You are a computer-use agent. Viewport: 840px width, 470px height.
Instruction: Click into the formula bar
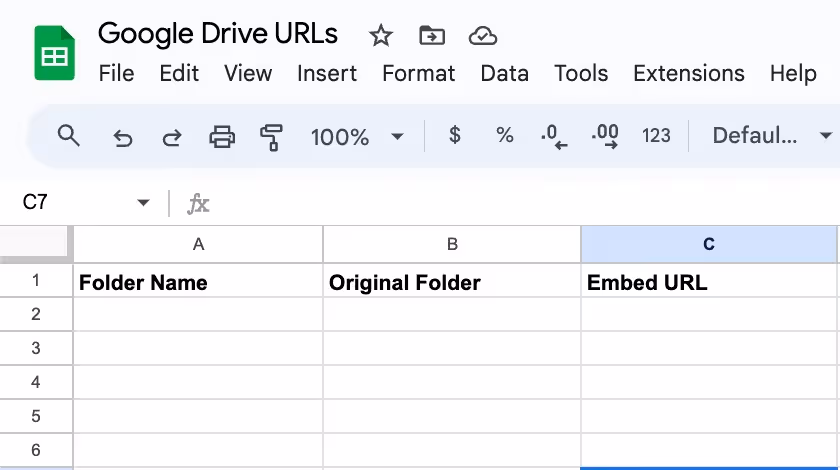click(525, 203)
